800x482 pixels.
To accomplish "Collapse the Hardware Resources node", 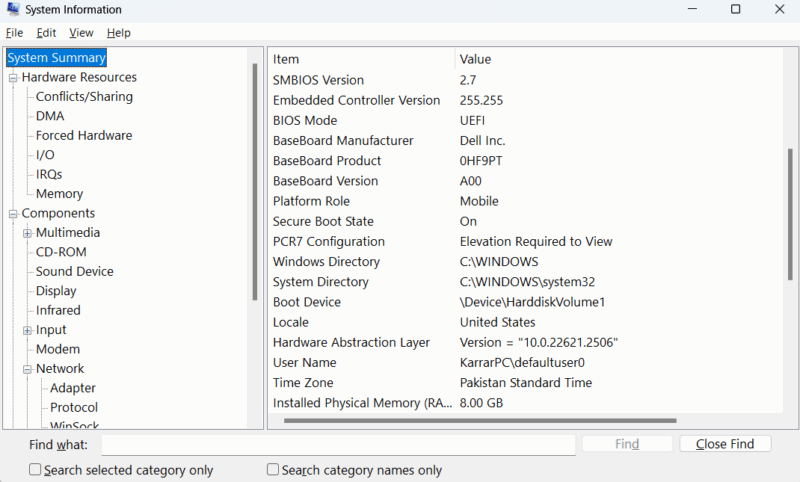I will [13, 78].
